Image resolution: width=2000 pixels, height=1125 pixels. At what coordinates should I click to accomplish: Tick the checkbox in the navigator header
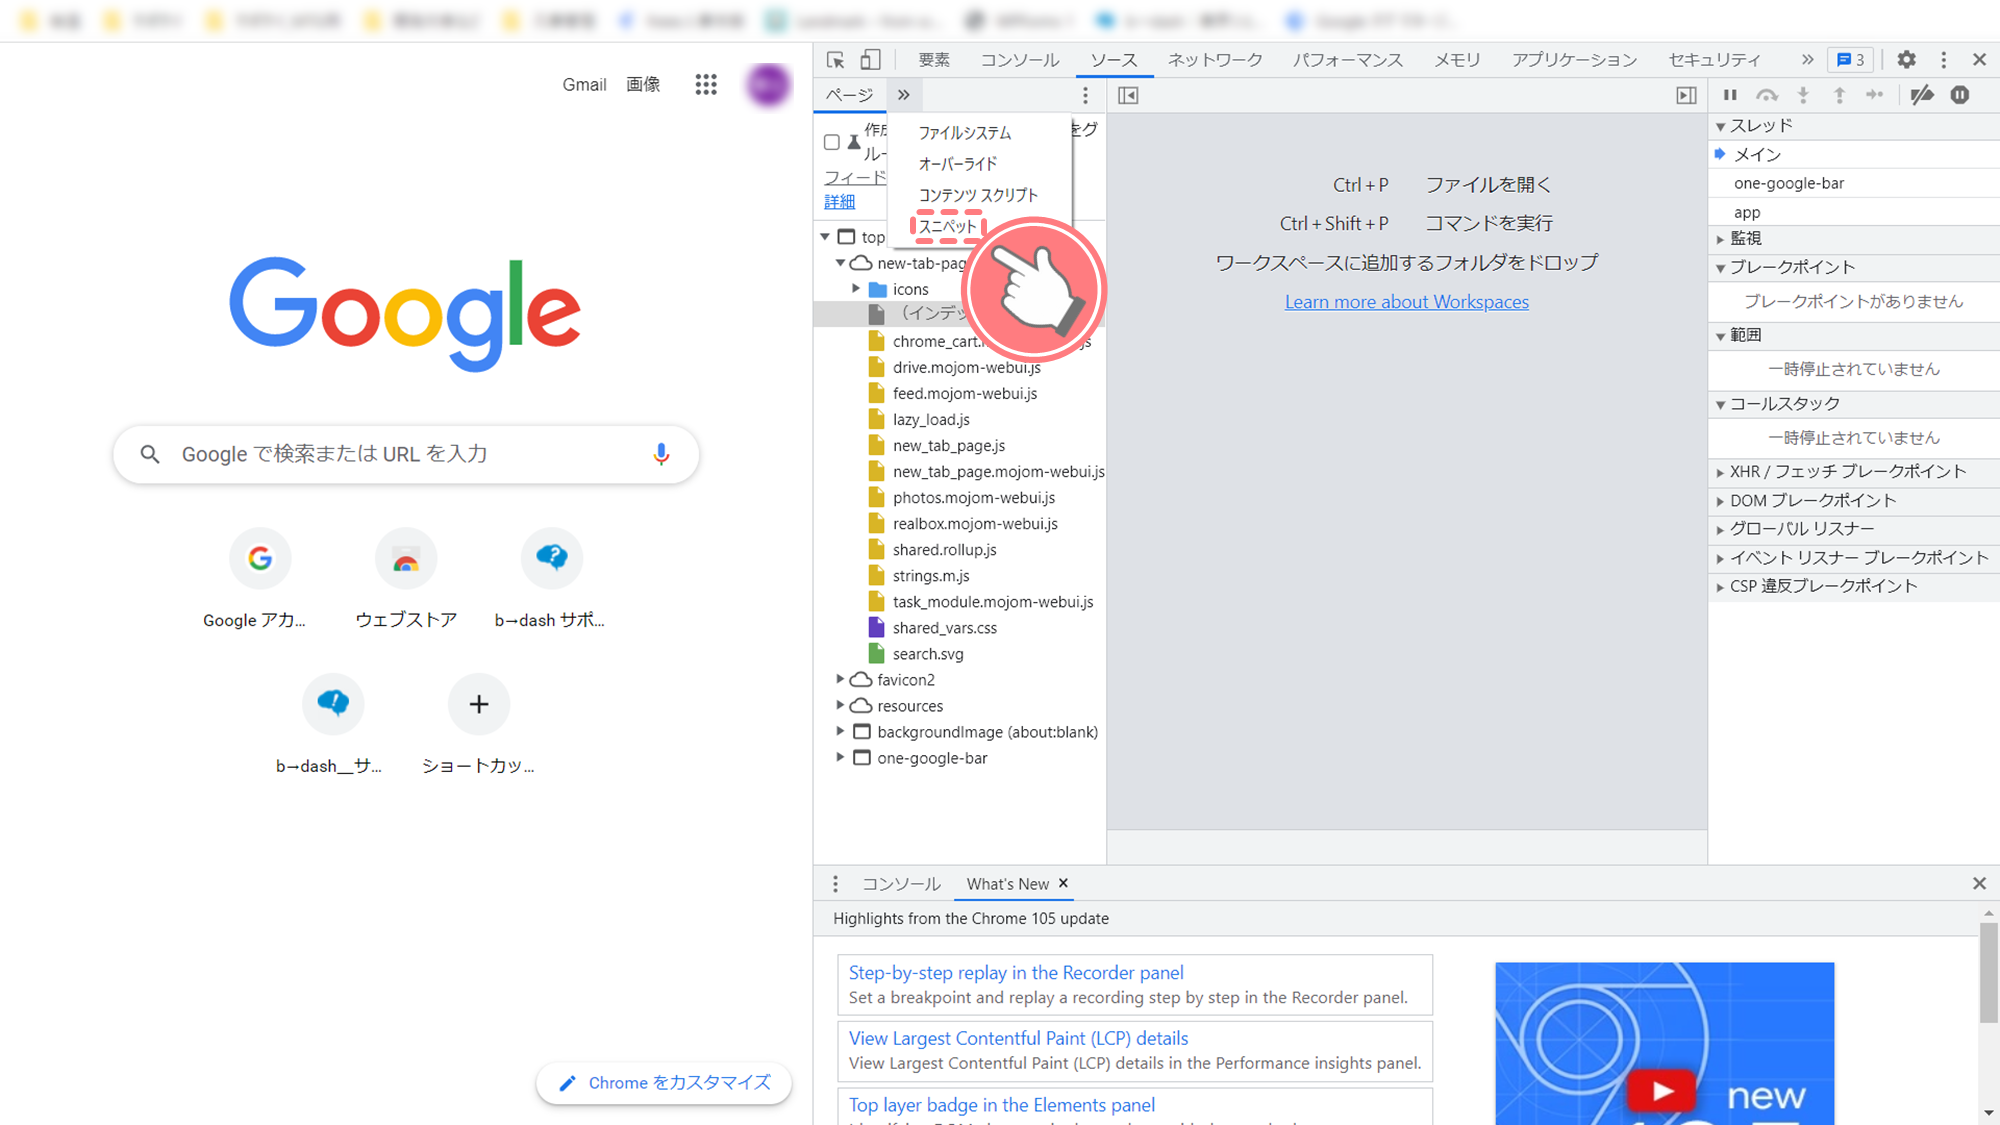[x=832, y=142]
